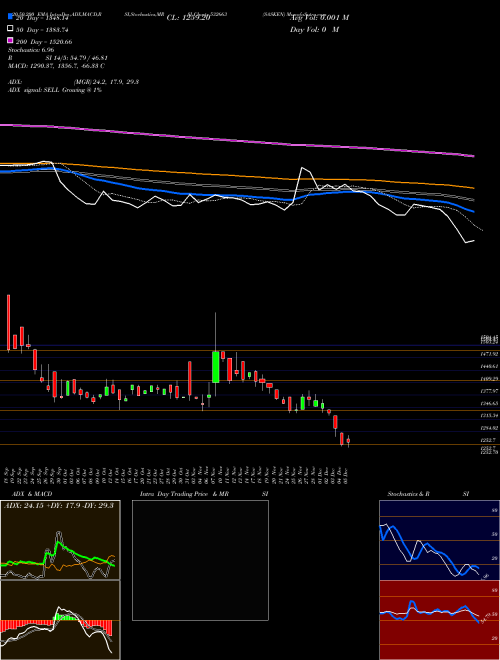
Task: Click the 'Intra Day Trading Price & MR' title
Action: 184,494
